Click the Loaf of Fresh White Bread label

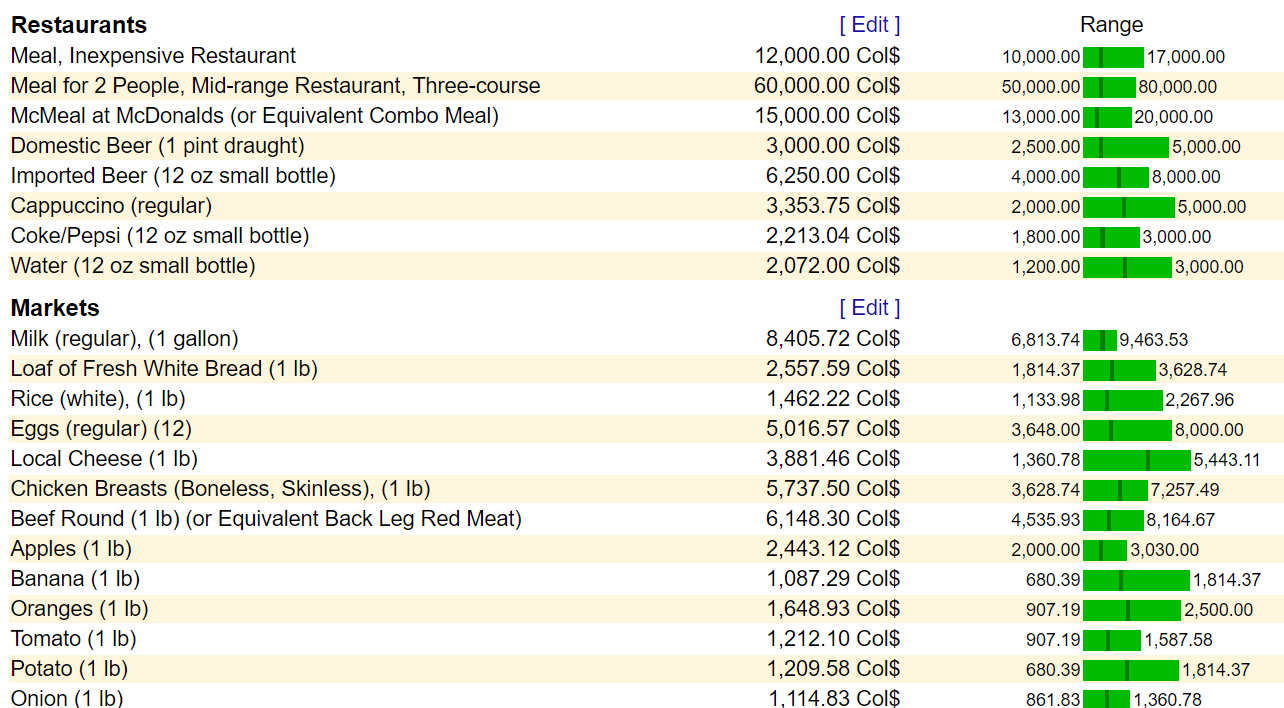point(164,369)
